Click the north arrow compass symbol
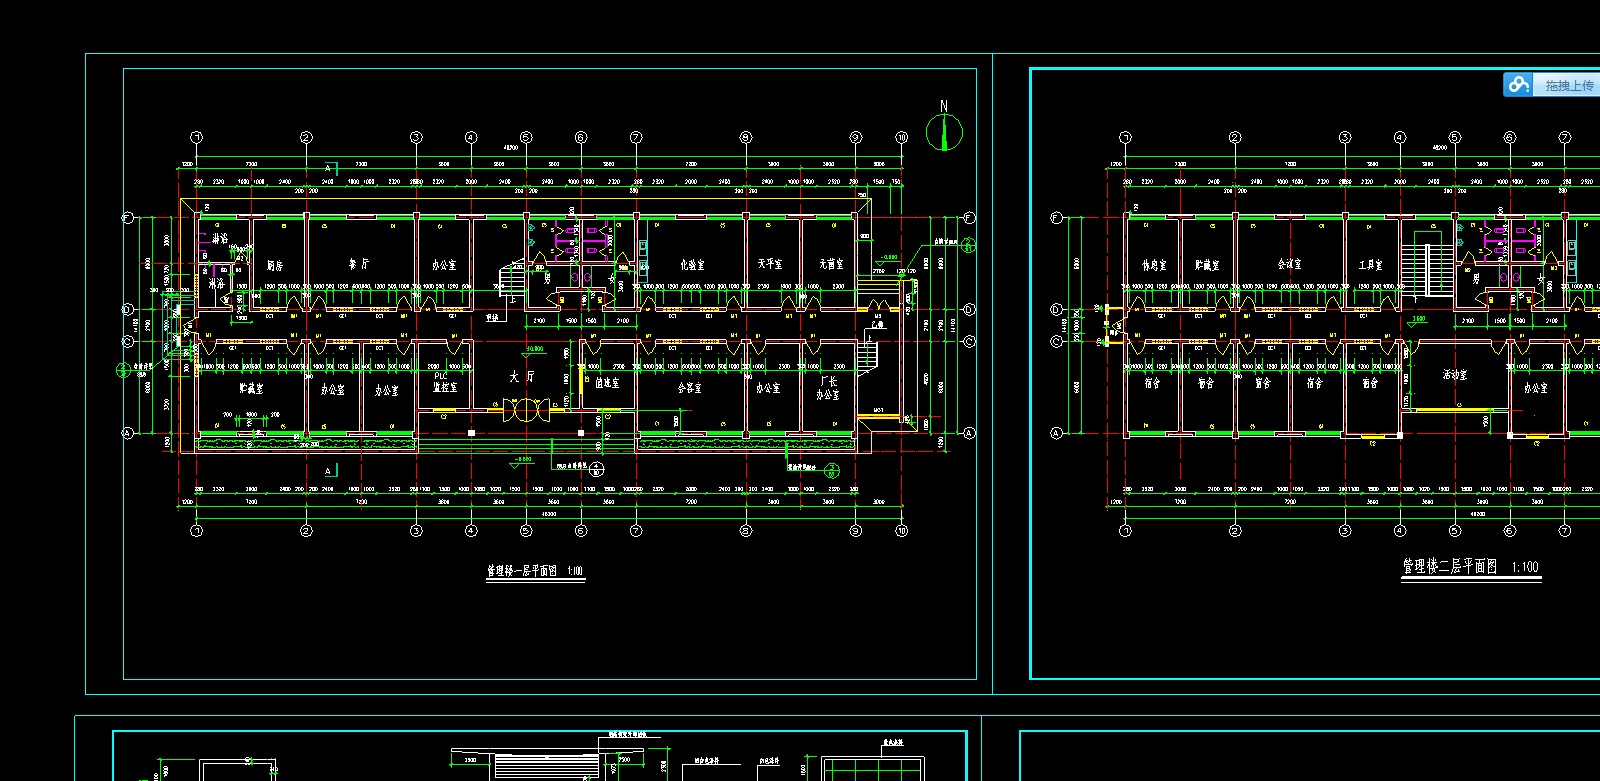This screenshot has height=781, width=1600. (944, 131)
